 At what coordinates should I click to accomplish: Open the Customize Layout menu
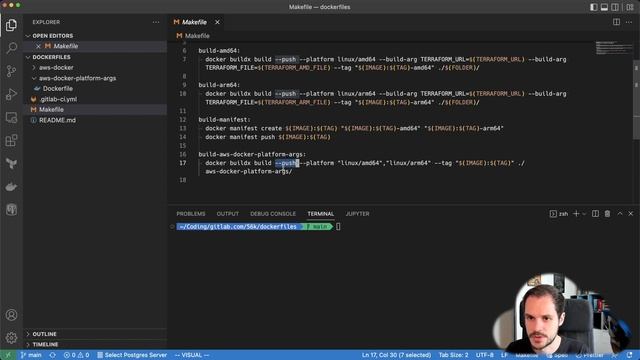pyautogui.click(x=629, y=7)
